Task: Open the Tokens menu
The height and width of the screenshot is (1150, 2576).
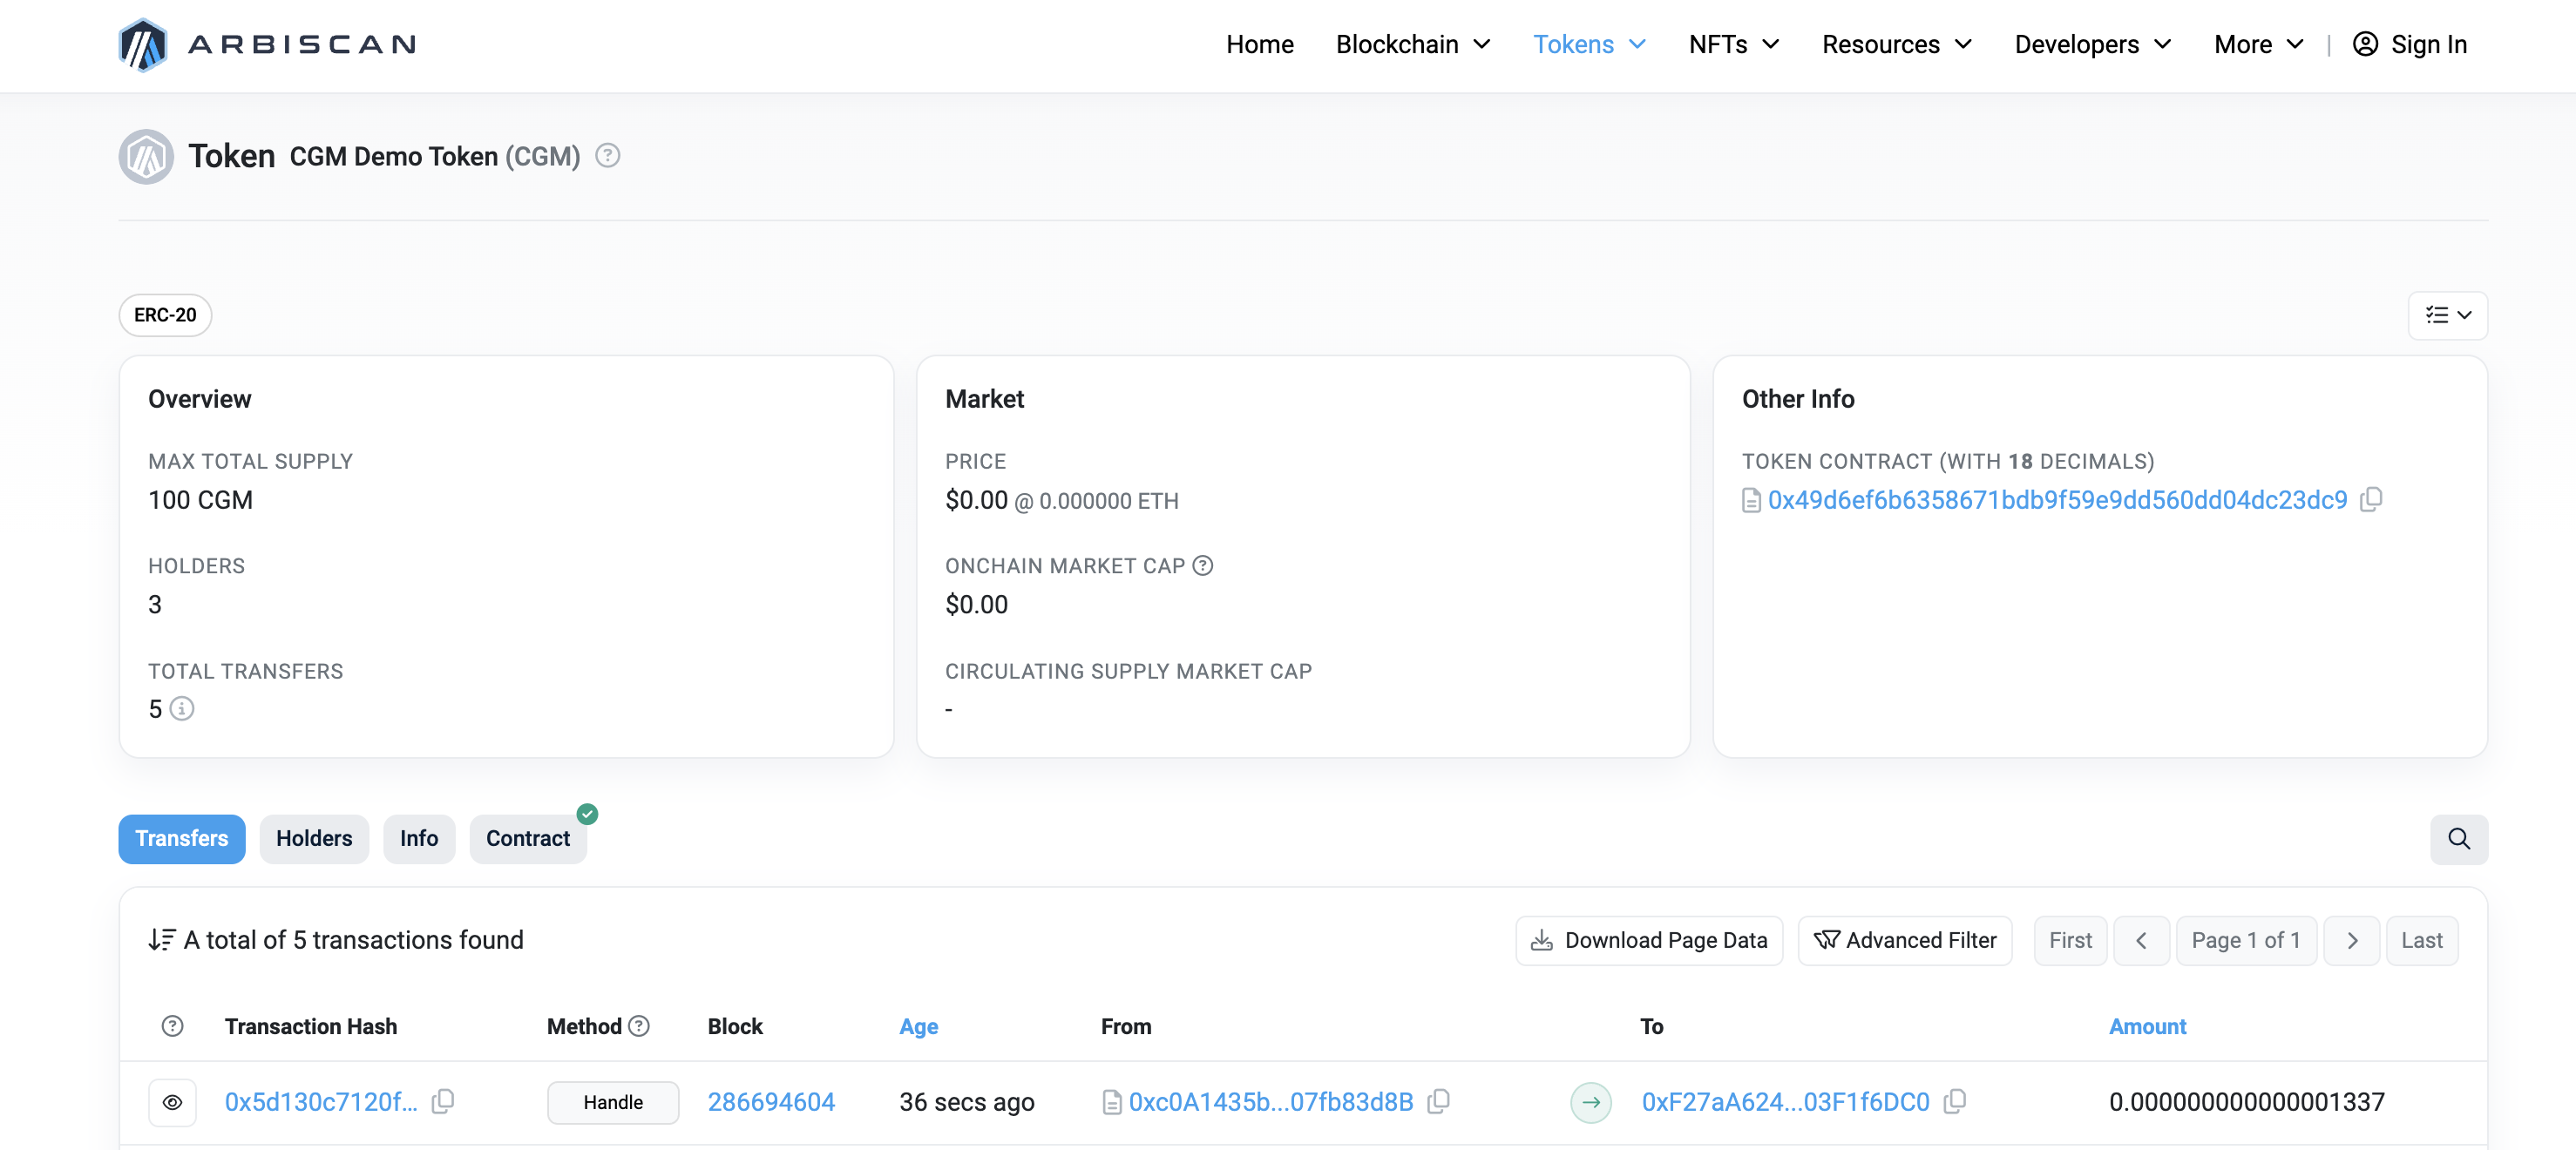Action: [x=1589, y=44]
